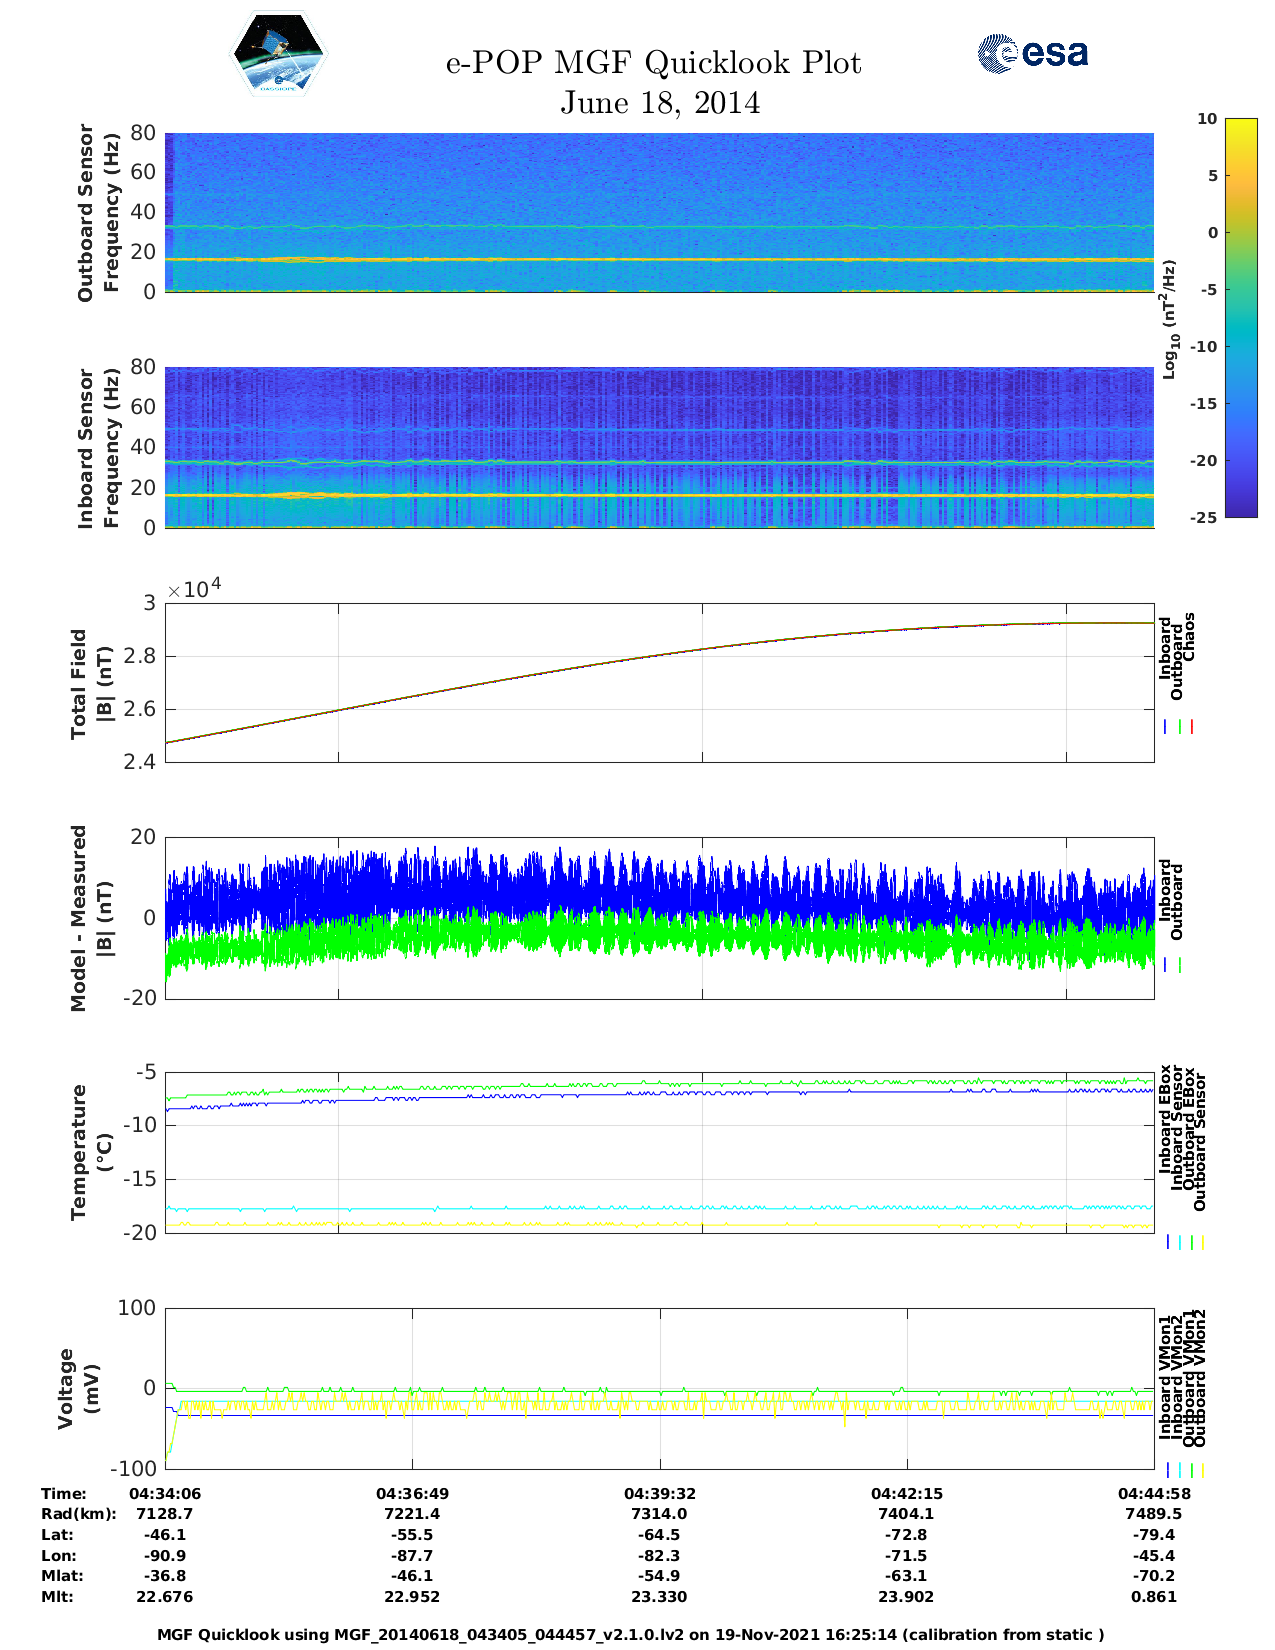Open the Outboard Sensor spectrogram panel

(659, 212)
